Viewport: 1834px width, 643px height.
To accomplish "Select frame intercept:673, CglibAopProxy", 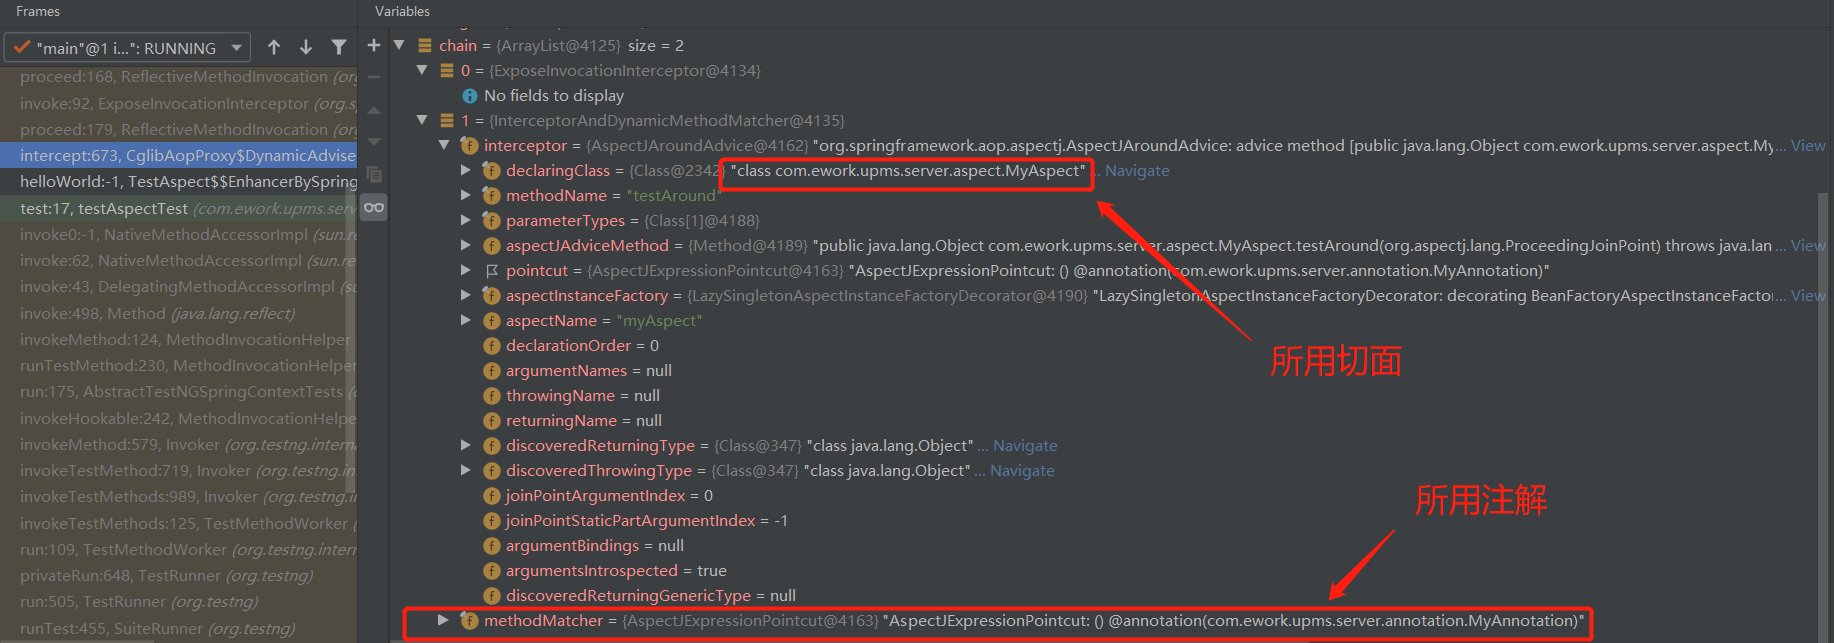I will click(x=178, y=155).
